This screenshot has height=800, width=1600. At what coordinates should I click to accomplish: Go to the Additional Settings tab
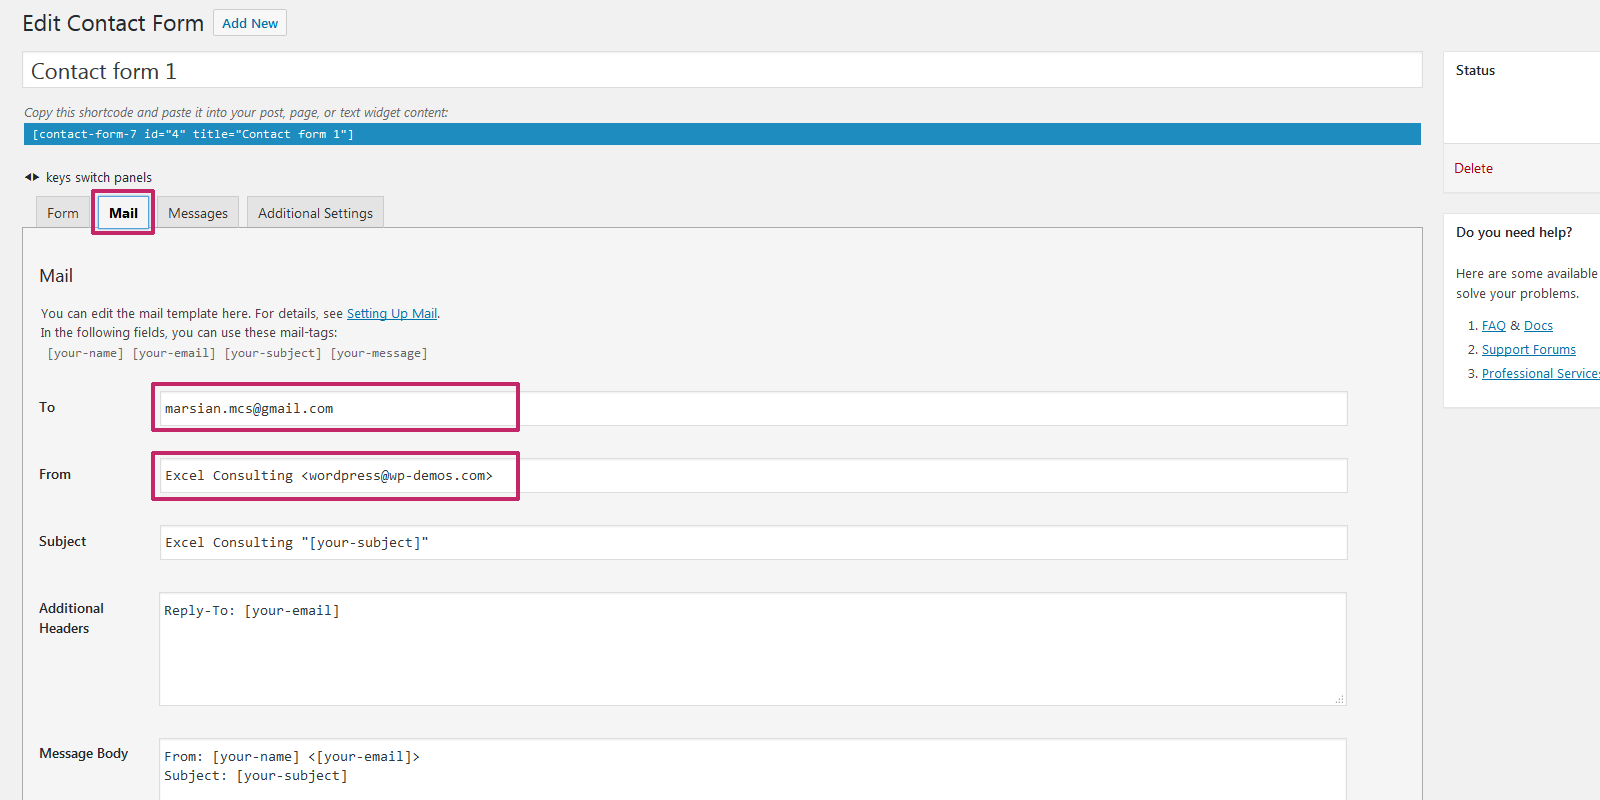tap(315, 213)
